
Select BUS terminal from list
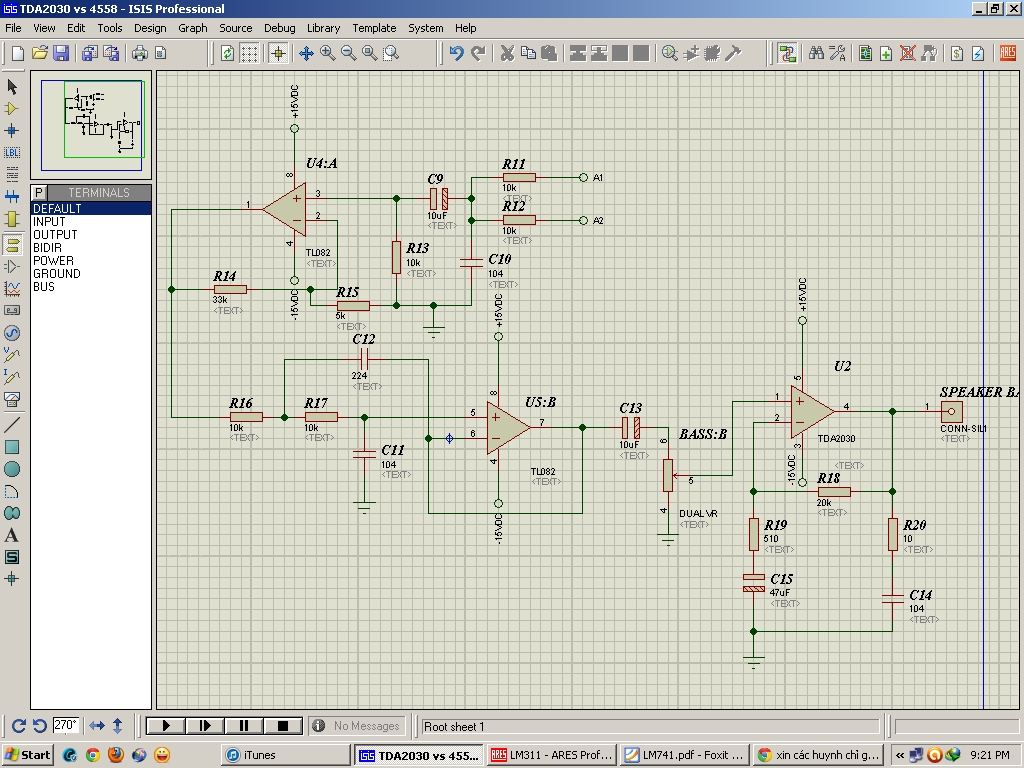pyautogui.click(x=91, y=287)
